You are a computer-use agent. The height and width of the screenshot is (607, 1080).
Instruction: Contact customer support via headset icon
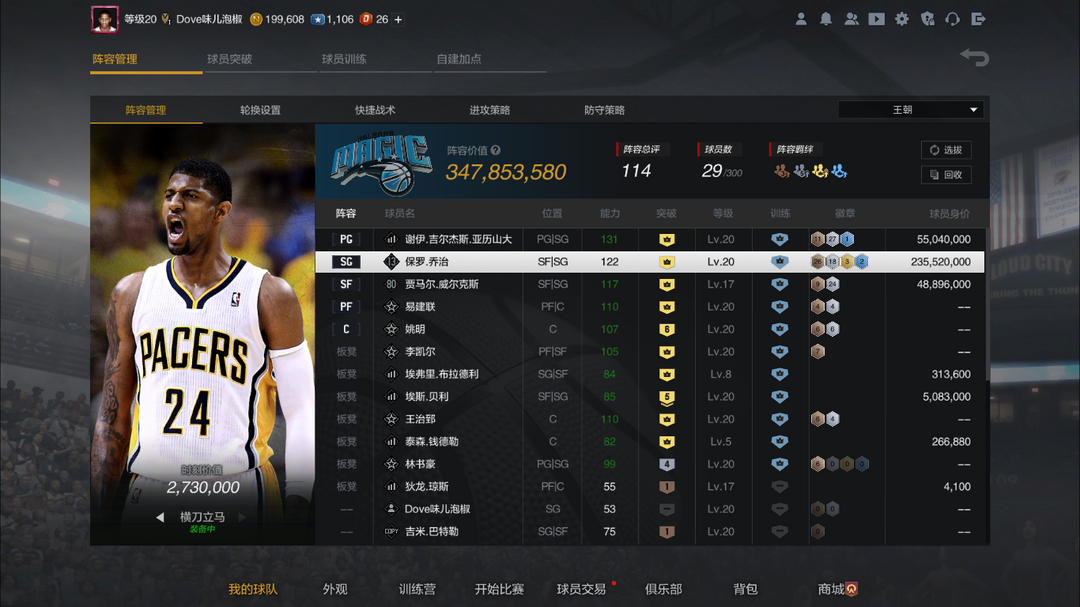(953, 19)
